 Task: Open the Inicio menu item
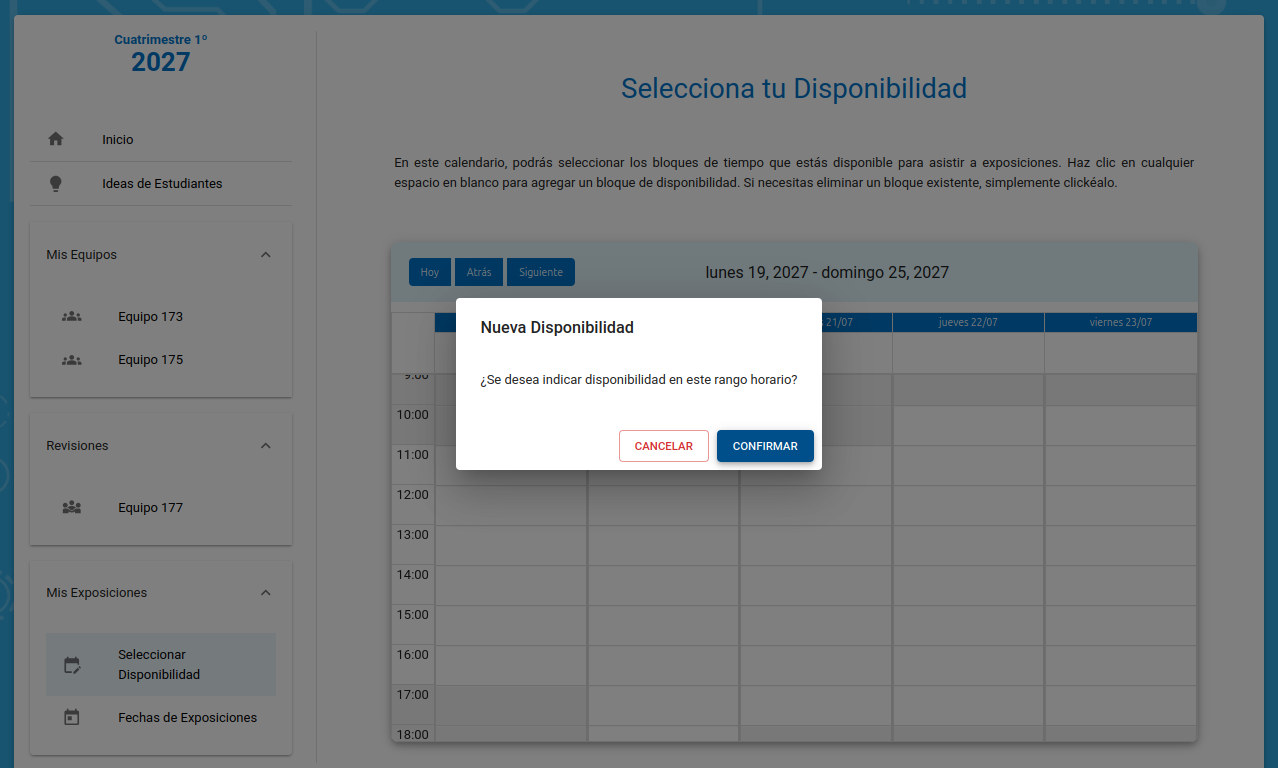117,140
